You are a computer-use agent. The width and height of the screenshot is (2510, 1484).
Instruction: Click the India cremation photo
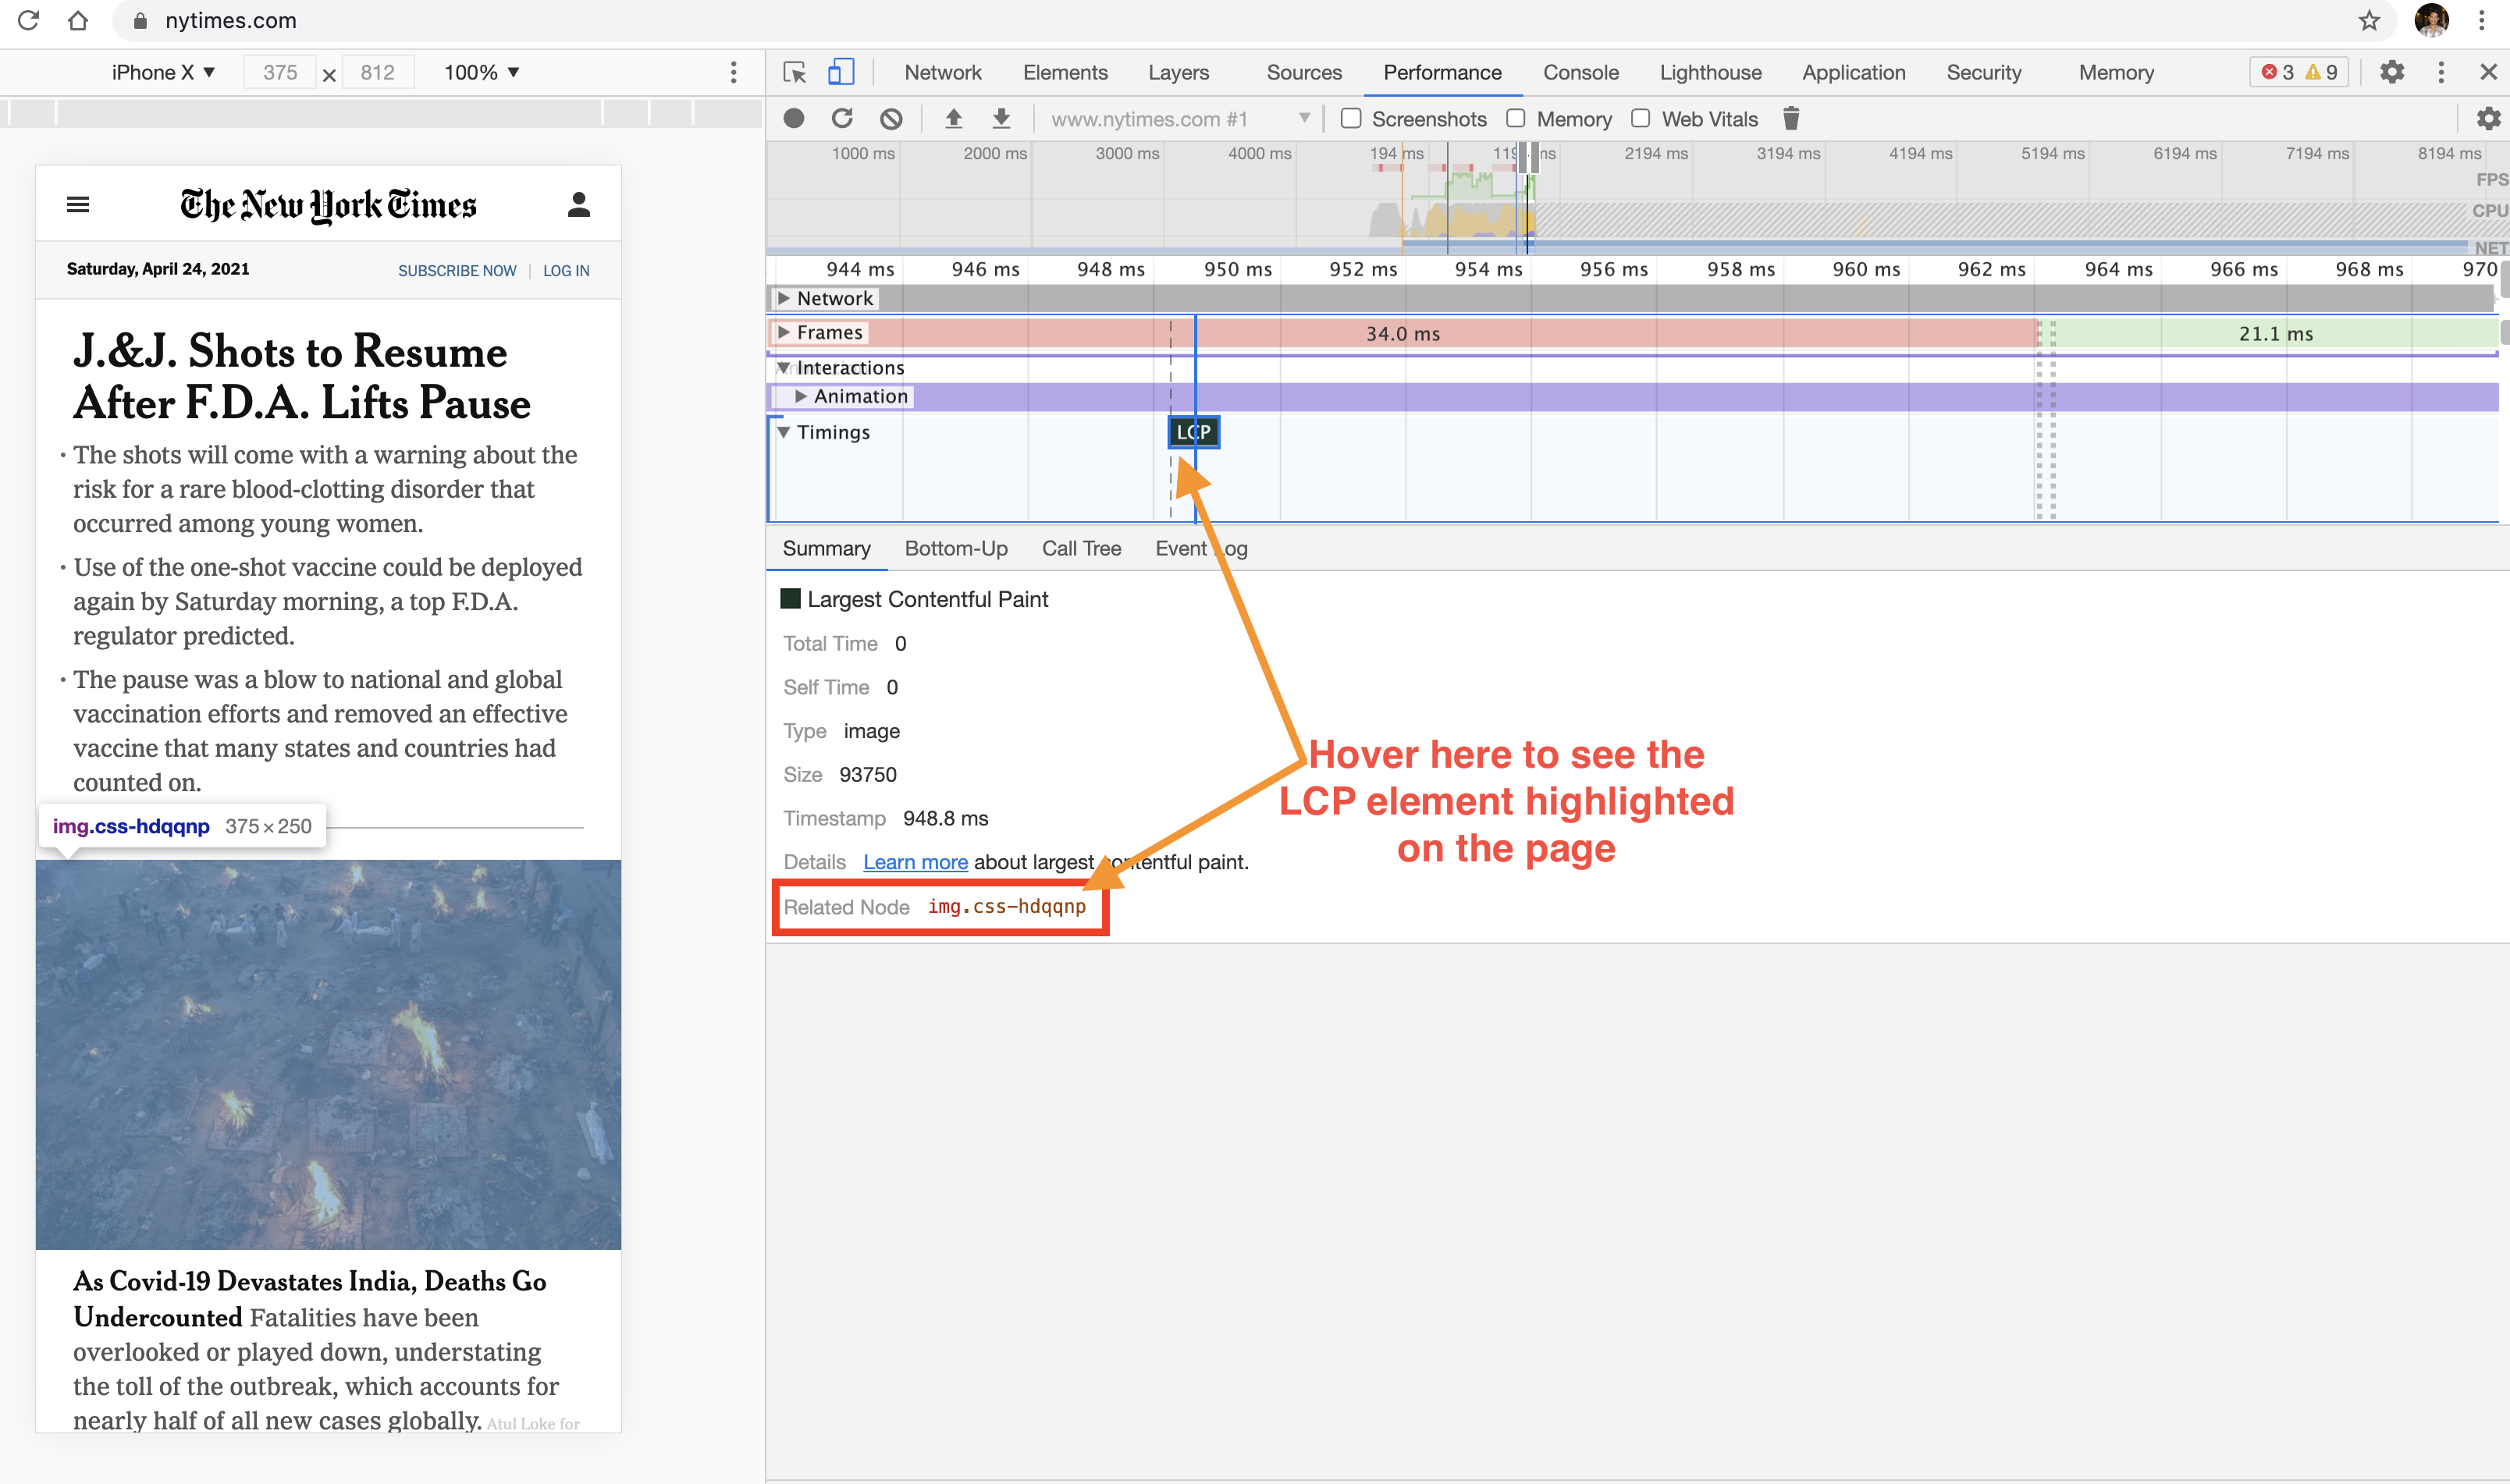click(328, 1054)
